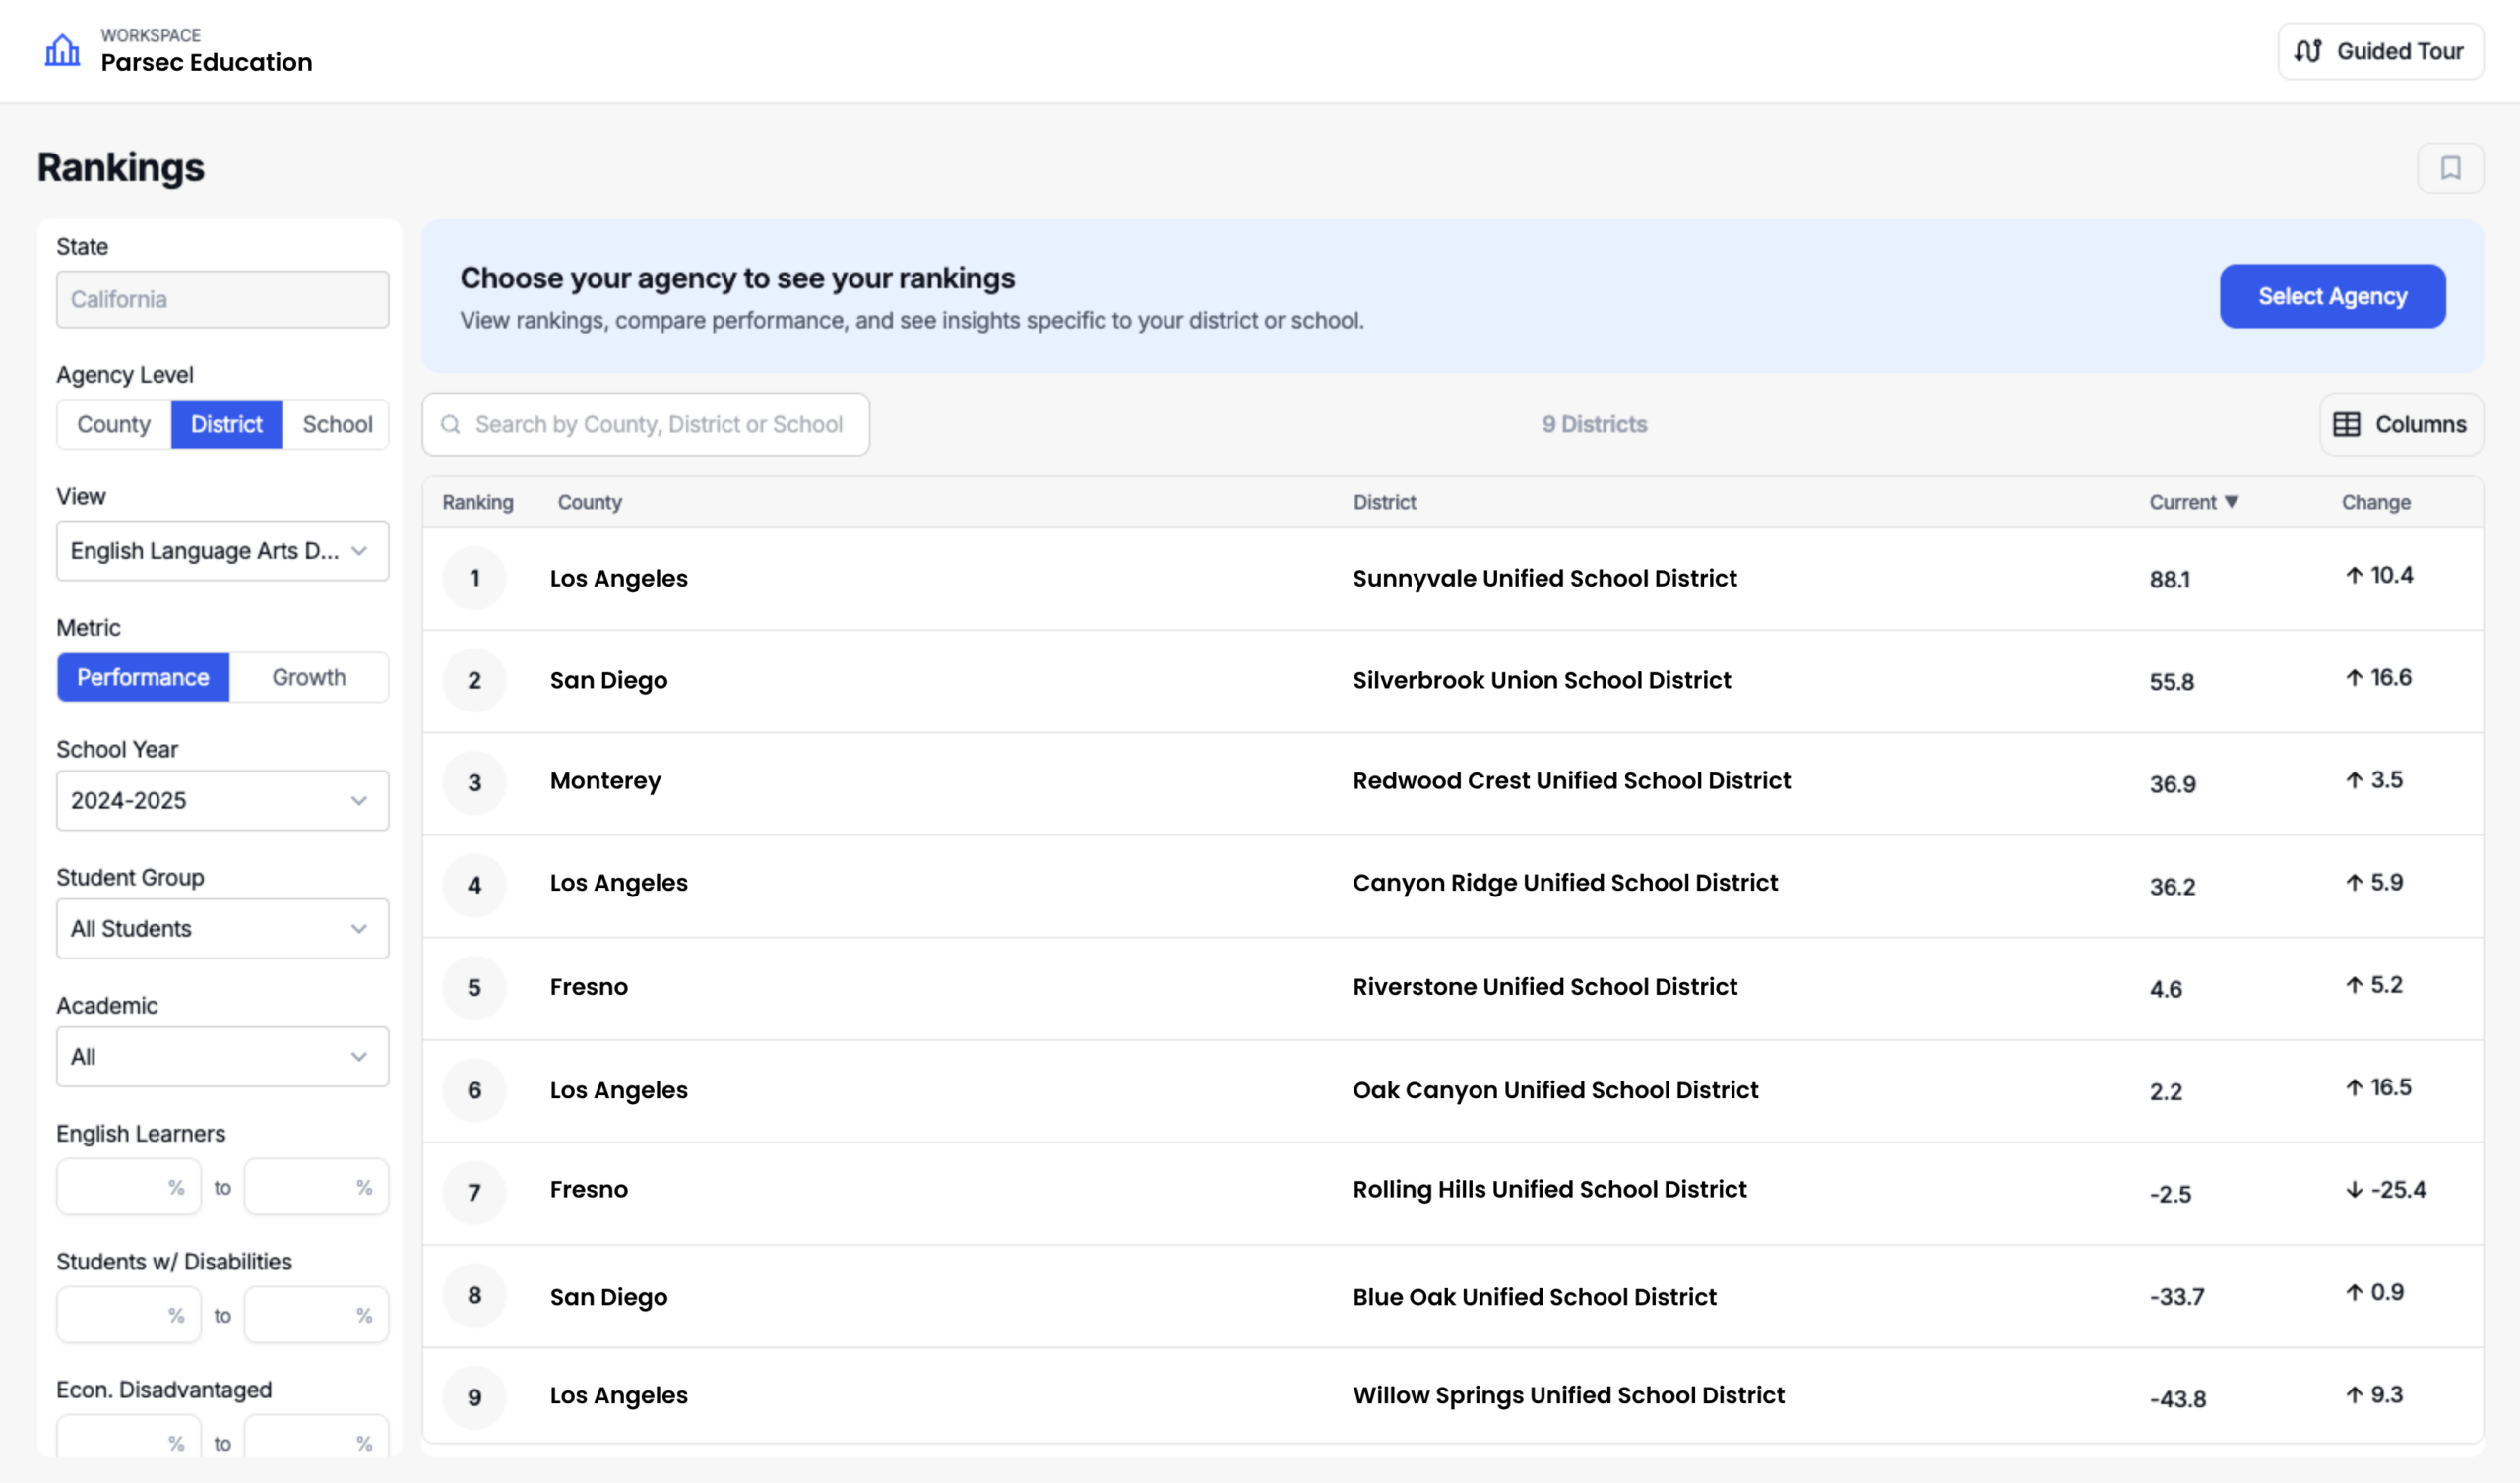2520x1483 pixels.
Task: Click current score -43.8
Action: tap(2177, 1399)
